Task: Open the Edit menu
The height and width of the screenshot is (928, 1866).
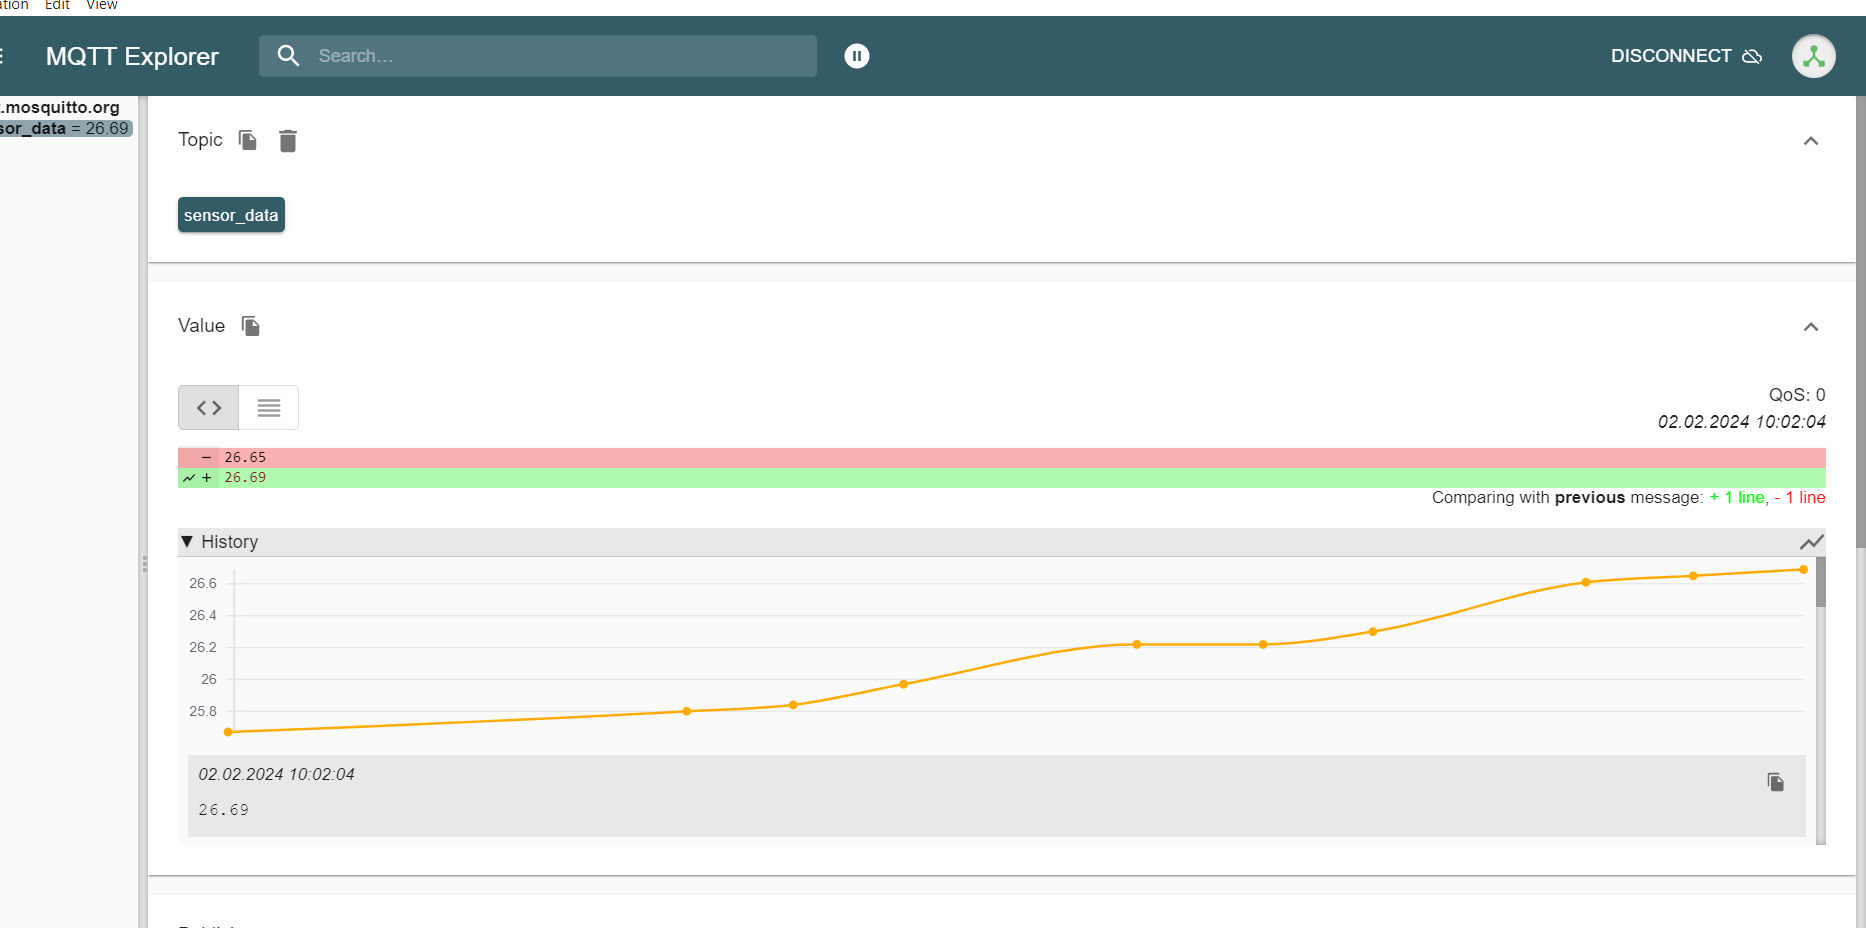Action: (x=57, y=5)
